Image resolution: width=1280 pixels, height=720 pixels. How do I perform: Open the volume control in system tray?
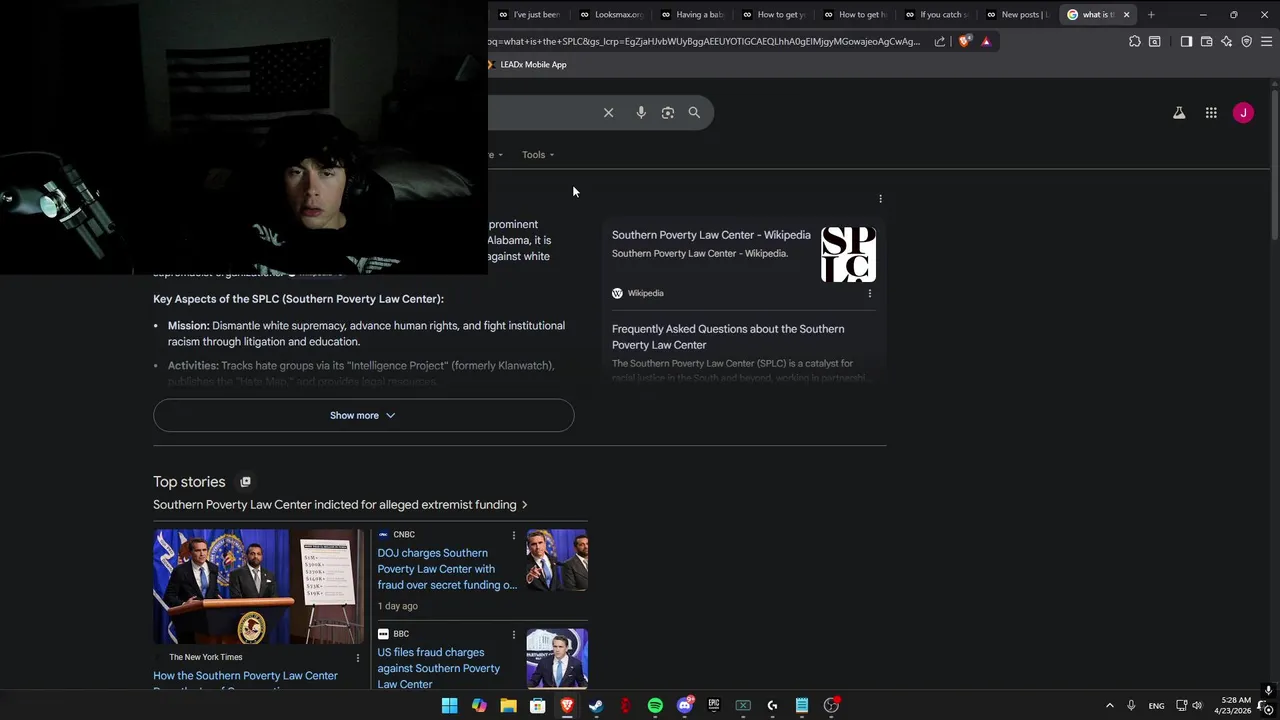click(x=1197, y=705)
